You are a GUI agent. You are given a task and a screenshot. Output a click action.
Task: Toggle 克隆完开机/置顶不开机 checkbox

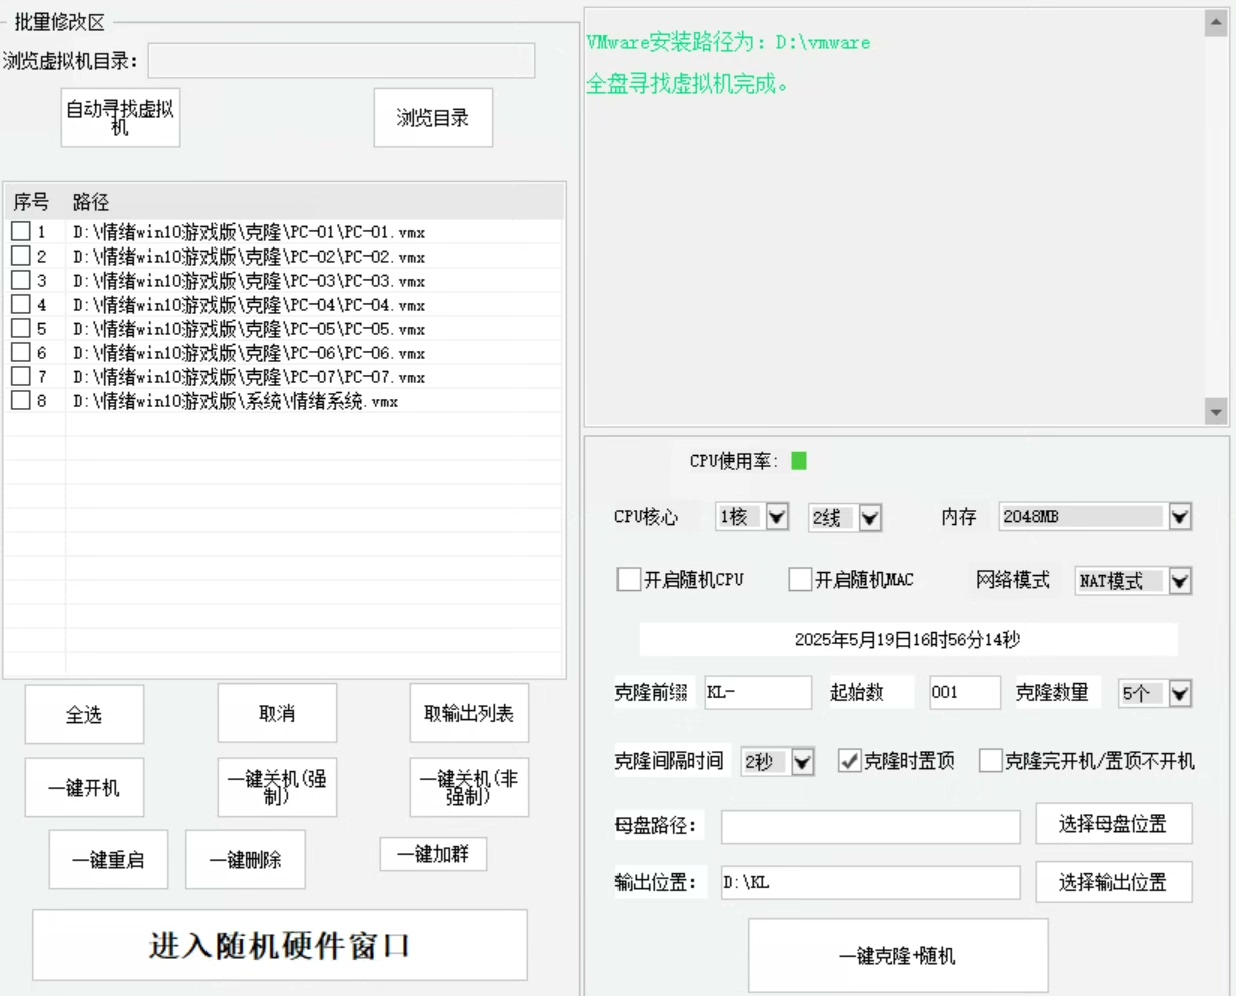(x=990, y=761)
